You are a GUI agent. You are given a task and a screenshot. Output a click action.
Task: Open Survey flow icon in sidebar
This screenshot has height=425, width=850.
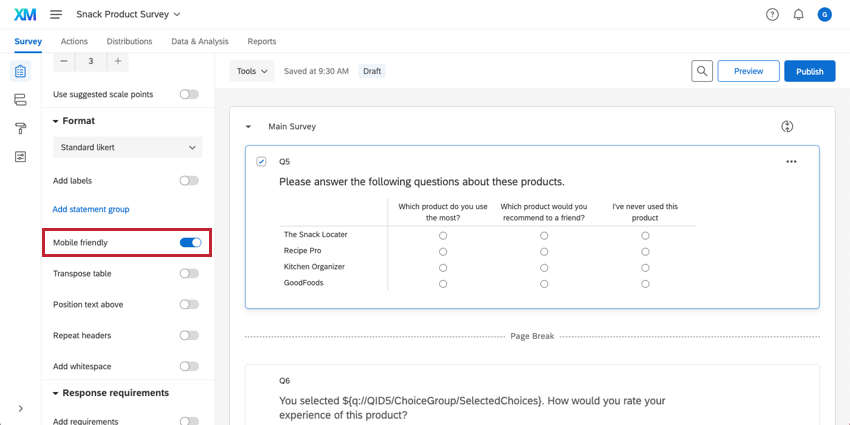[x=20, y=100]
